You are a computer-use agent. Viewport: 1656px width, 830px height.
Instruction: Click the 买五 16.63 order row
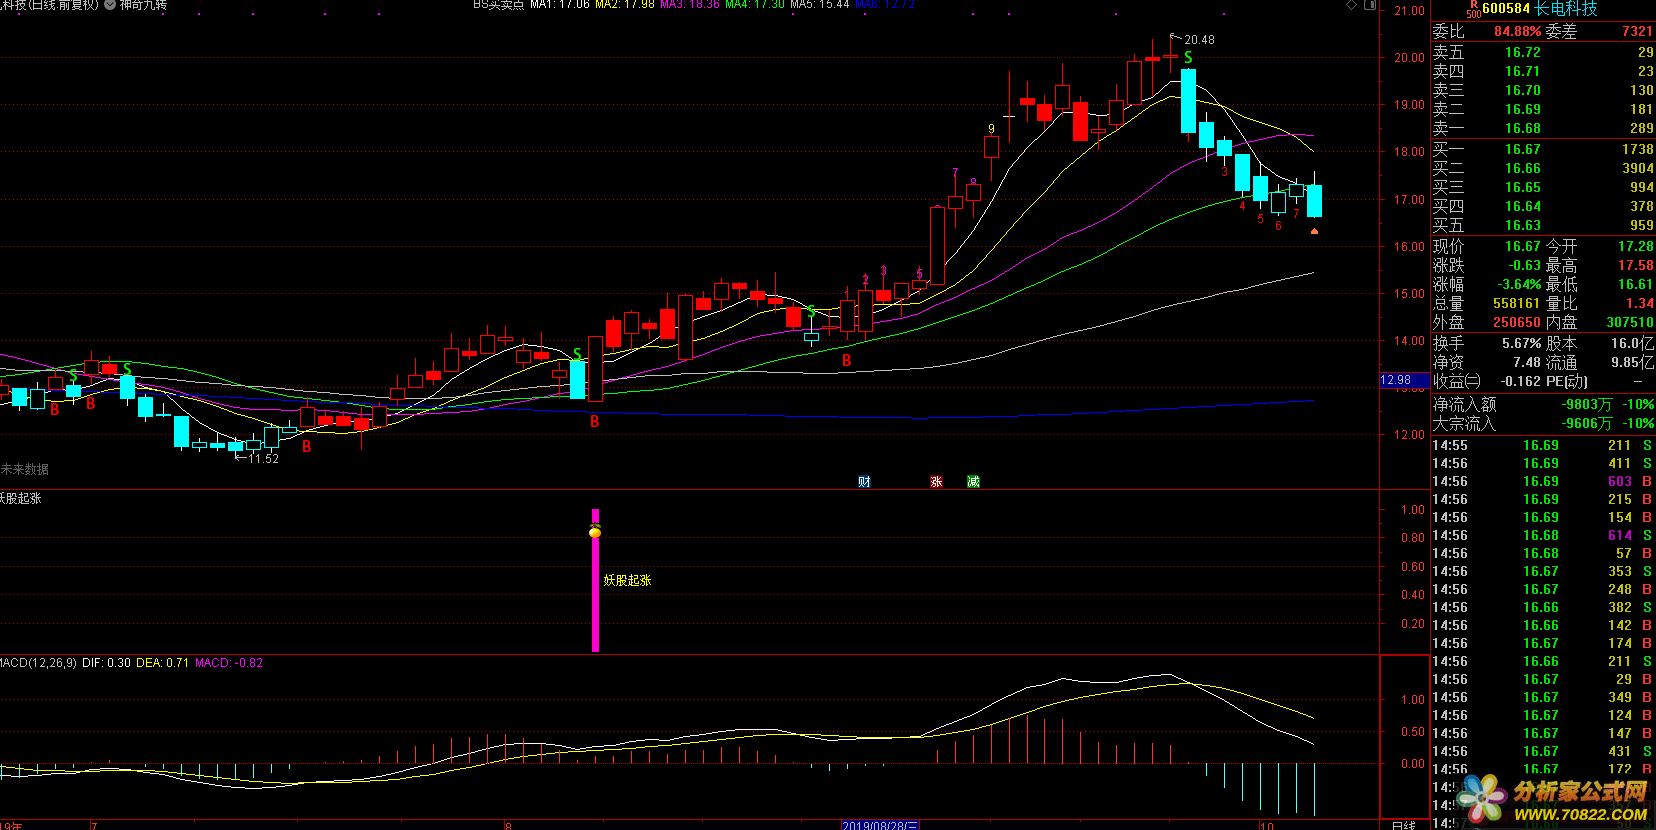[1543, 225]
